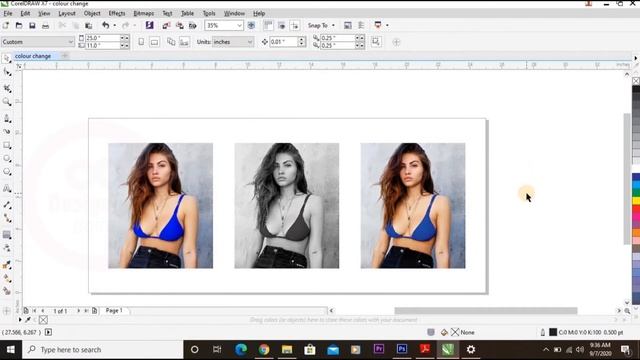Select the Text tool
The height and width of the screenshot is (360, 640).
(7, 189)
